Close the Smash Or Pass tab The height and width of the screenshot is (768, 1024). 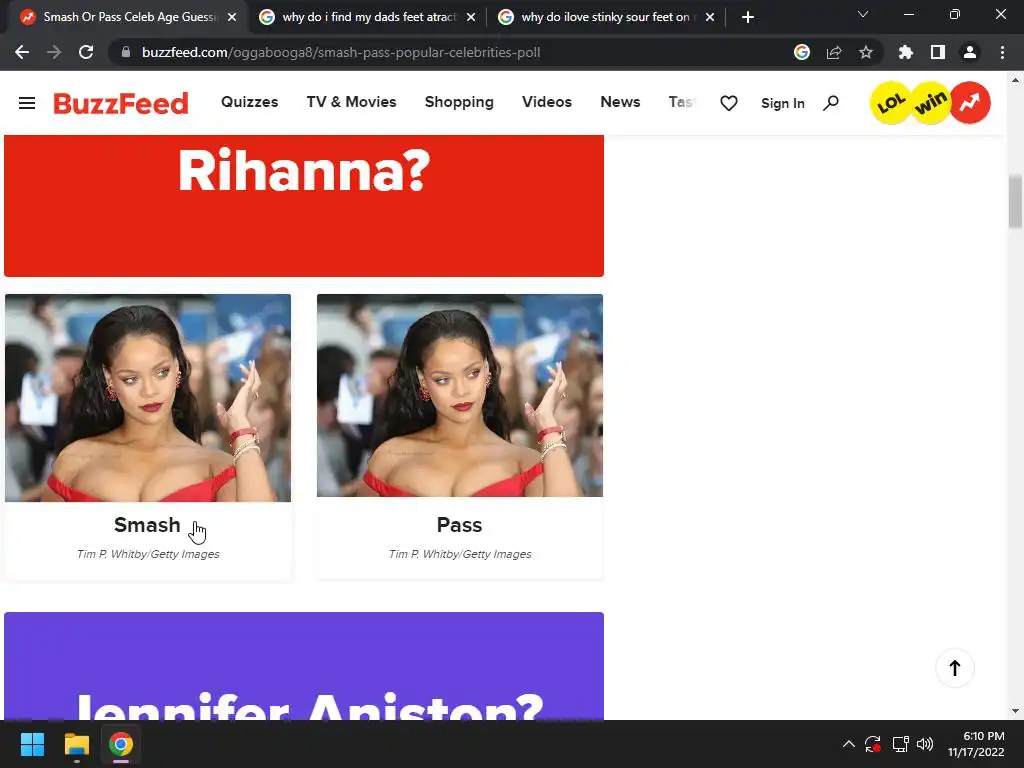coord(232,17)
